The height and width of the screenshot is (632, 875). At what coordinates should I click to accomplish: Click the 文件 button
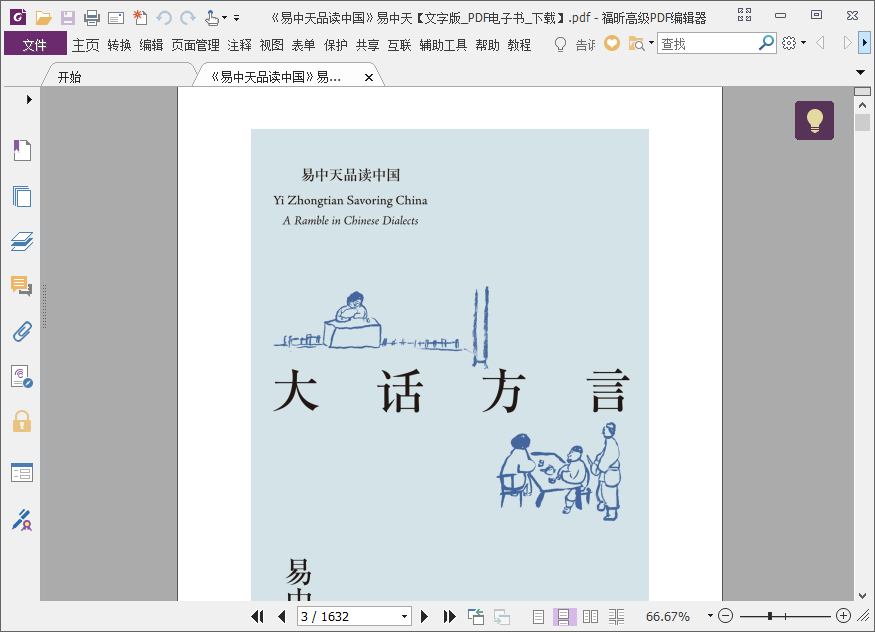click(35, 45)
